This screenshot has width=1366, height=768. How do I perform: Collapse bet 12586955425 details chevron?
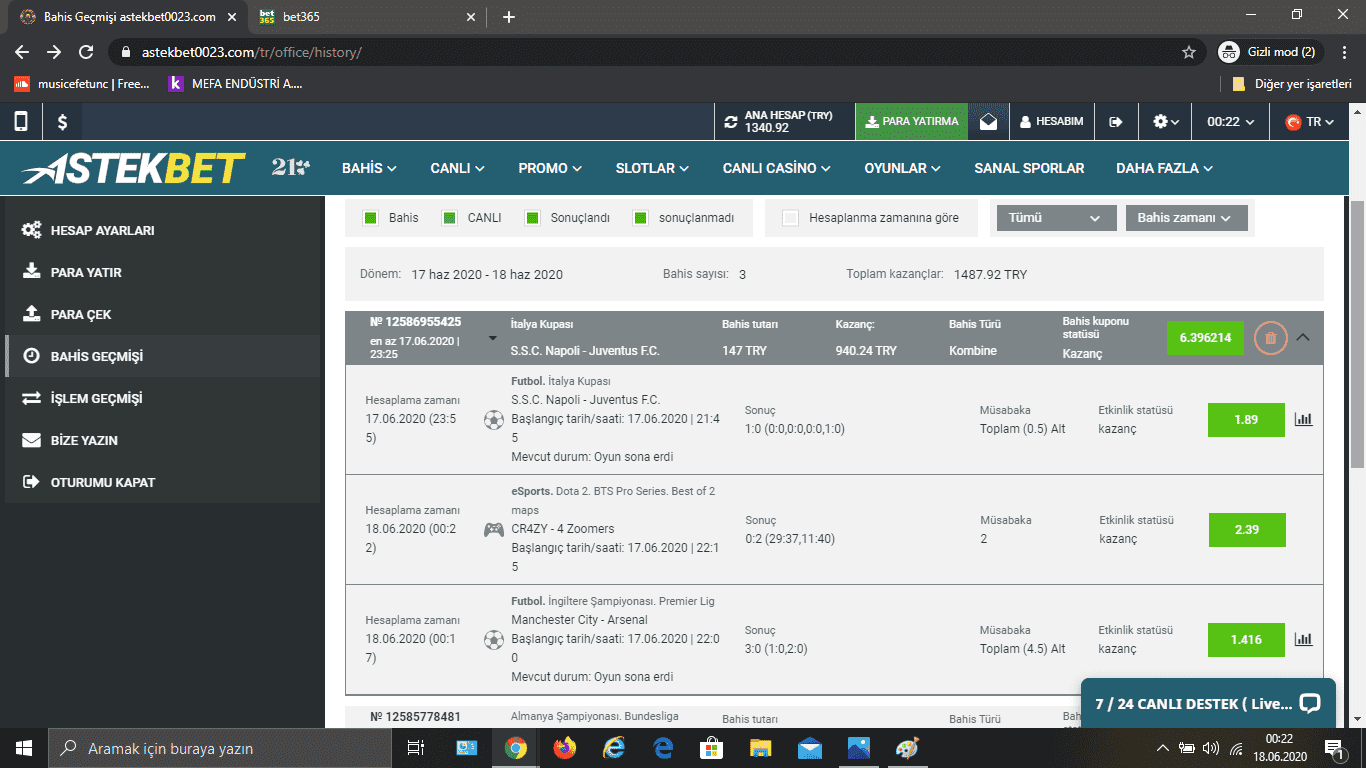coord(1303,337)
